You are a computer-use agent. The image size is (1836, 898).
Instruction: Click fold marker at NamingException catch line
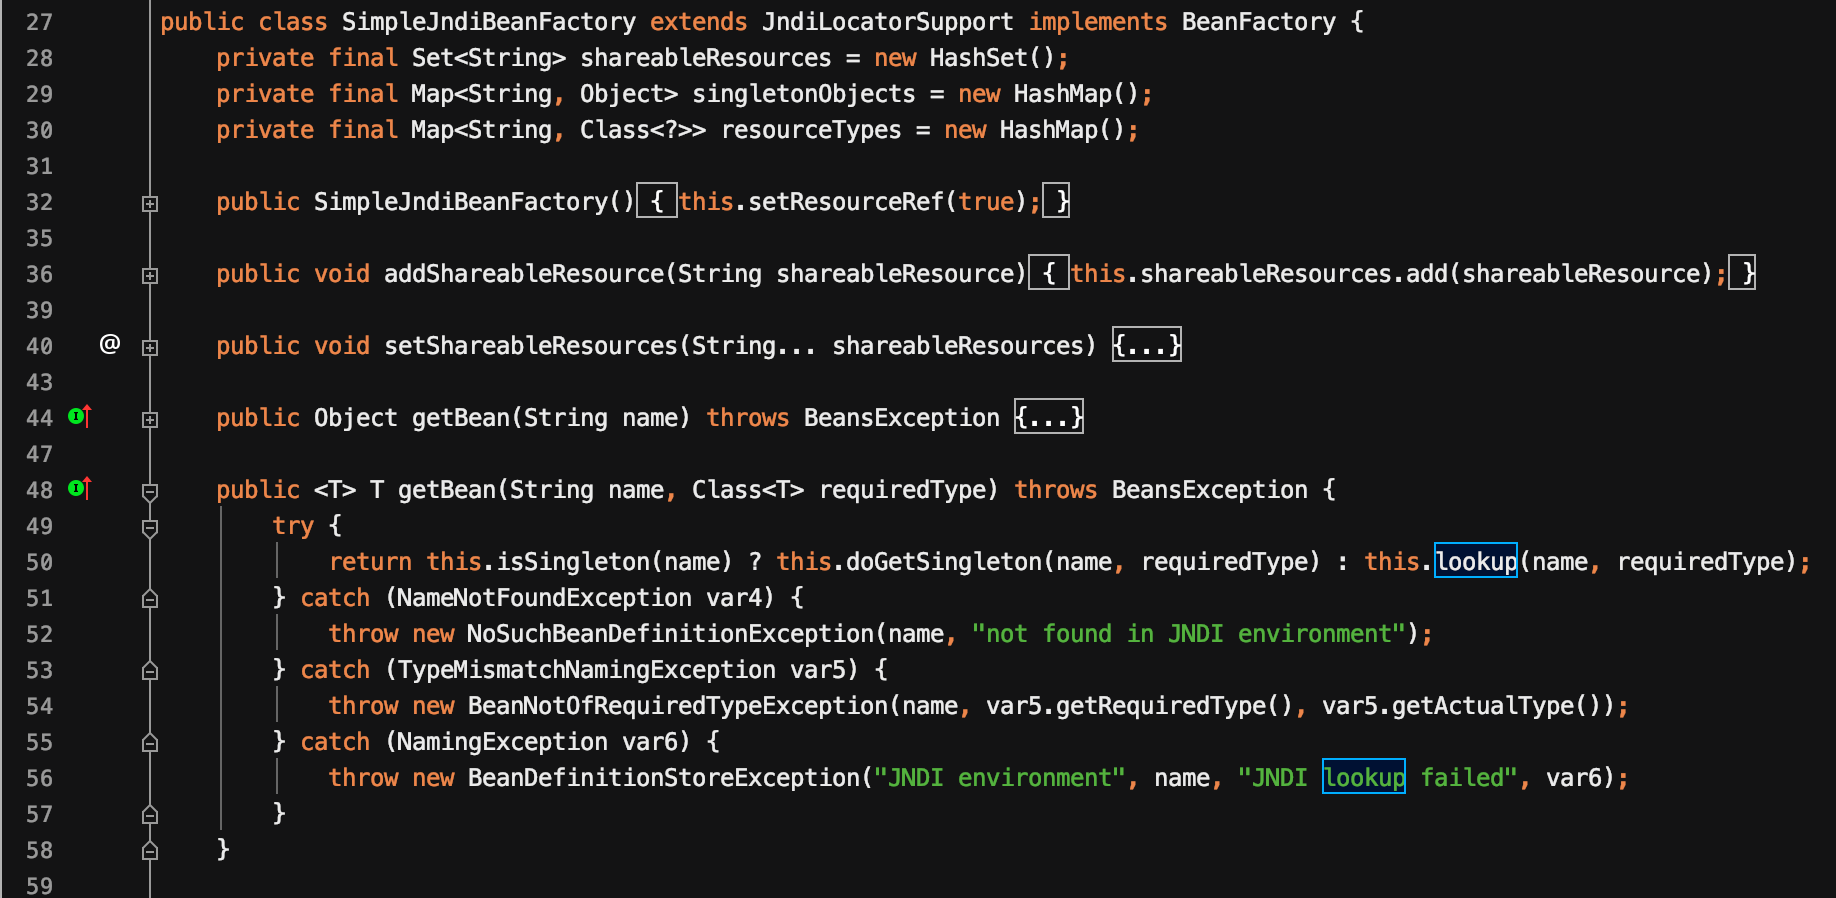150,743
